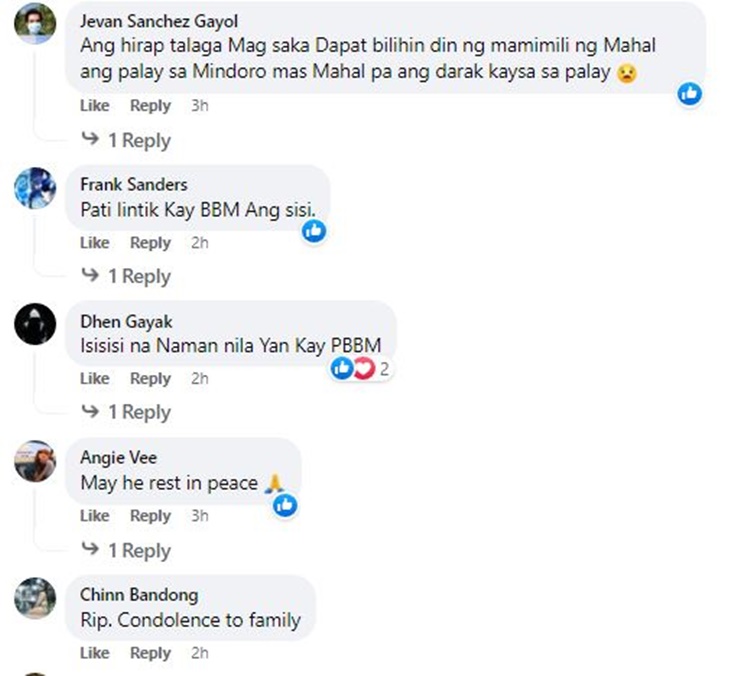The image size is (750, 676).
Task: Reply to Angie Vee's comment
Action: click(x=150, y=516)
